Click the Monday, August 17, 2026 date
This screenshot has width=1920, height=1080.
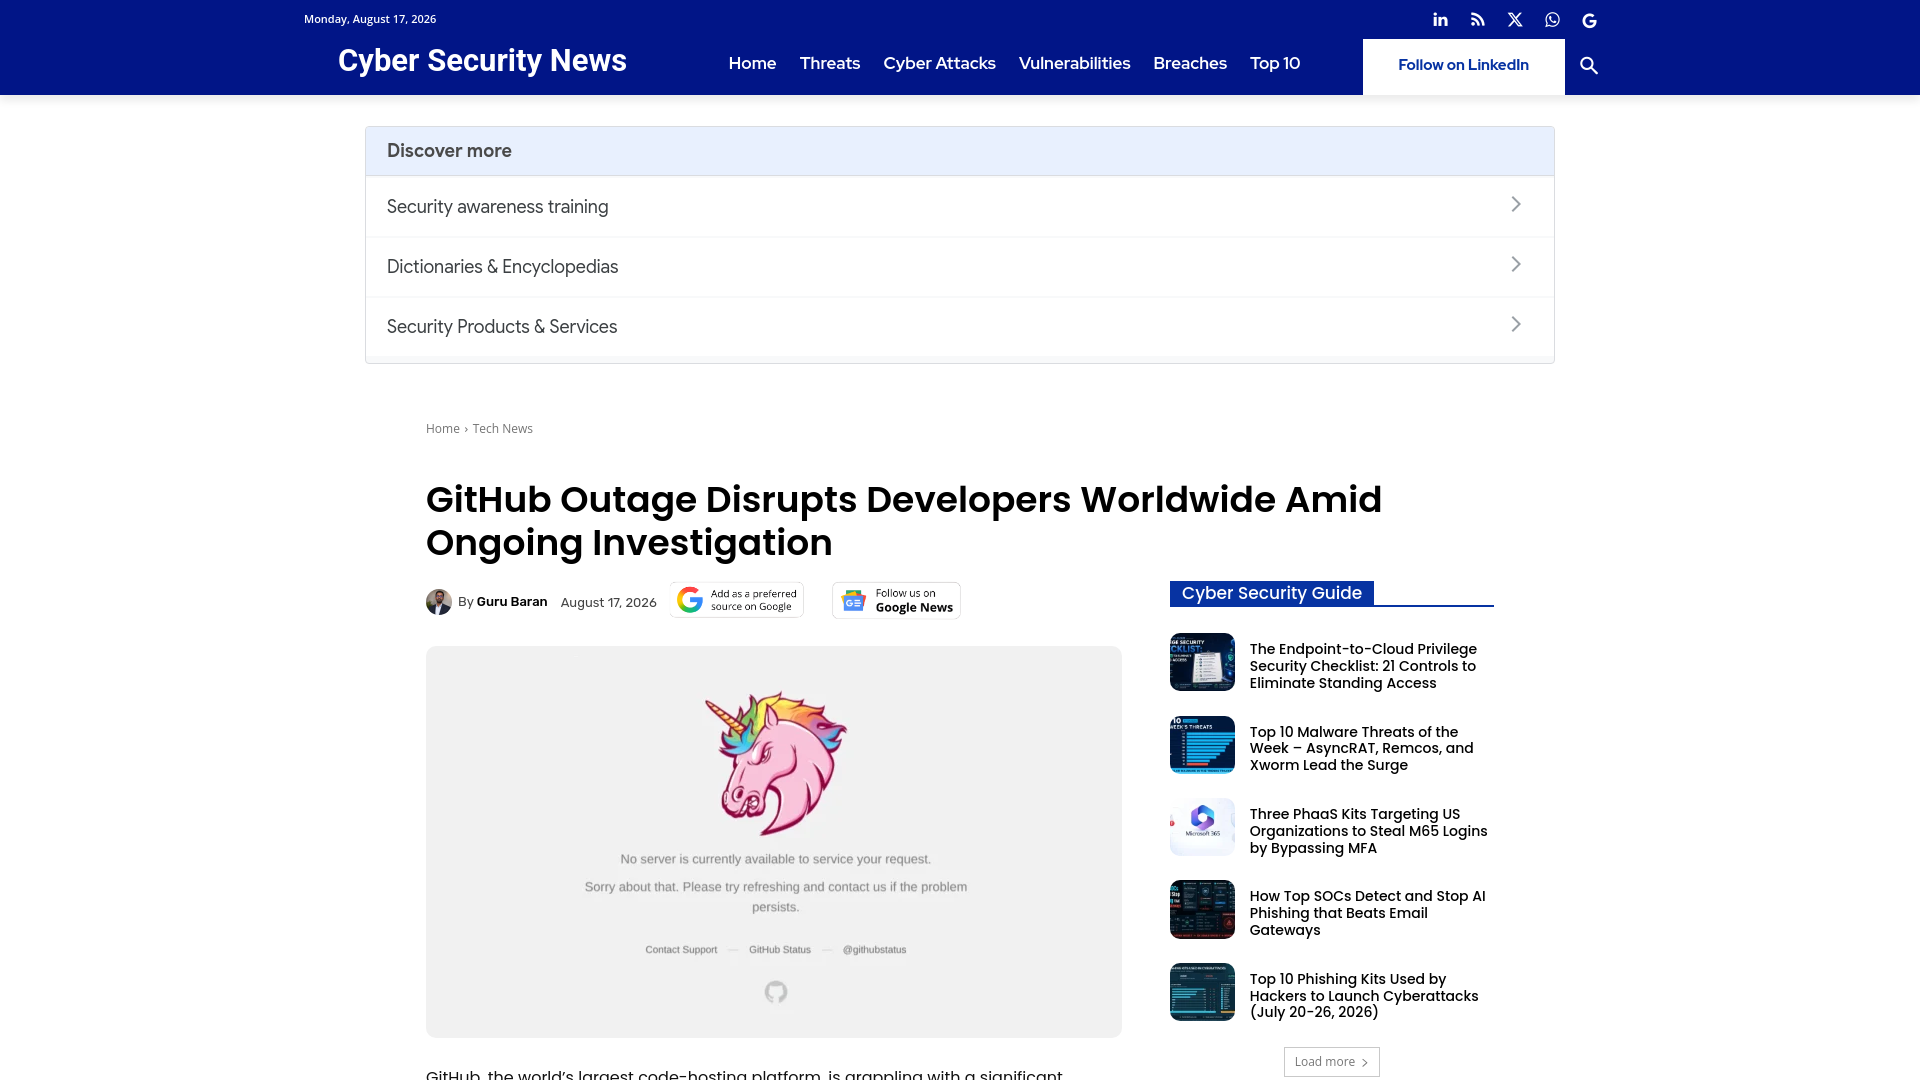point(370,19)
